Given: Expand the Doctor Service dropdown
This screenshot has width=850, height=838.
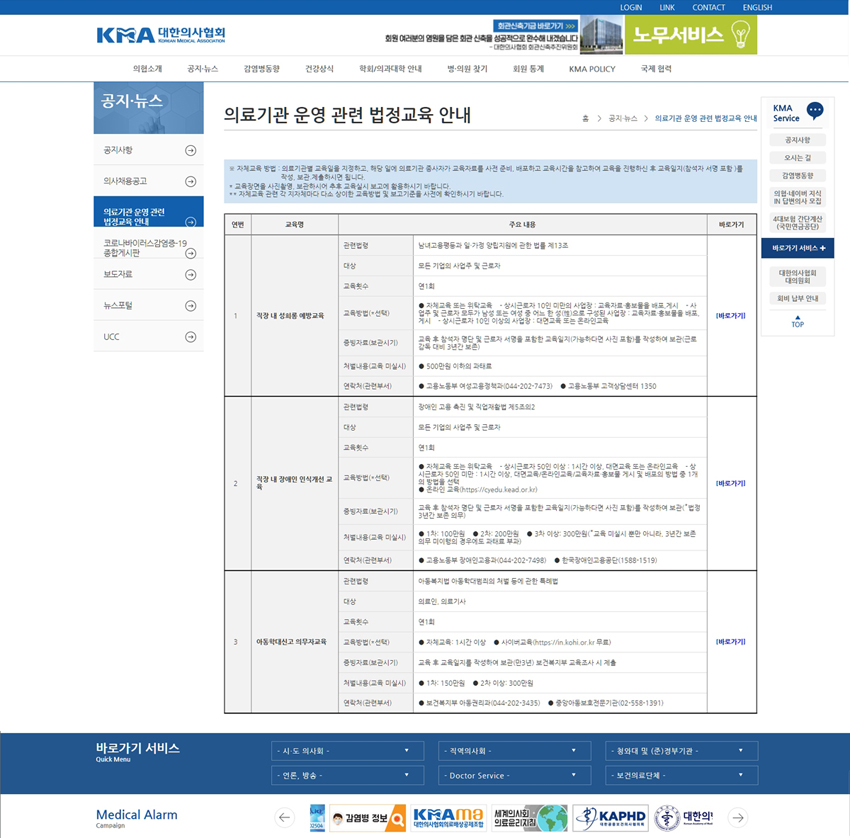Looking at the screenshot, I should point(511,775).
